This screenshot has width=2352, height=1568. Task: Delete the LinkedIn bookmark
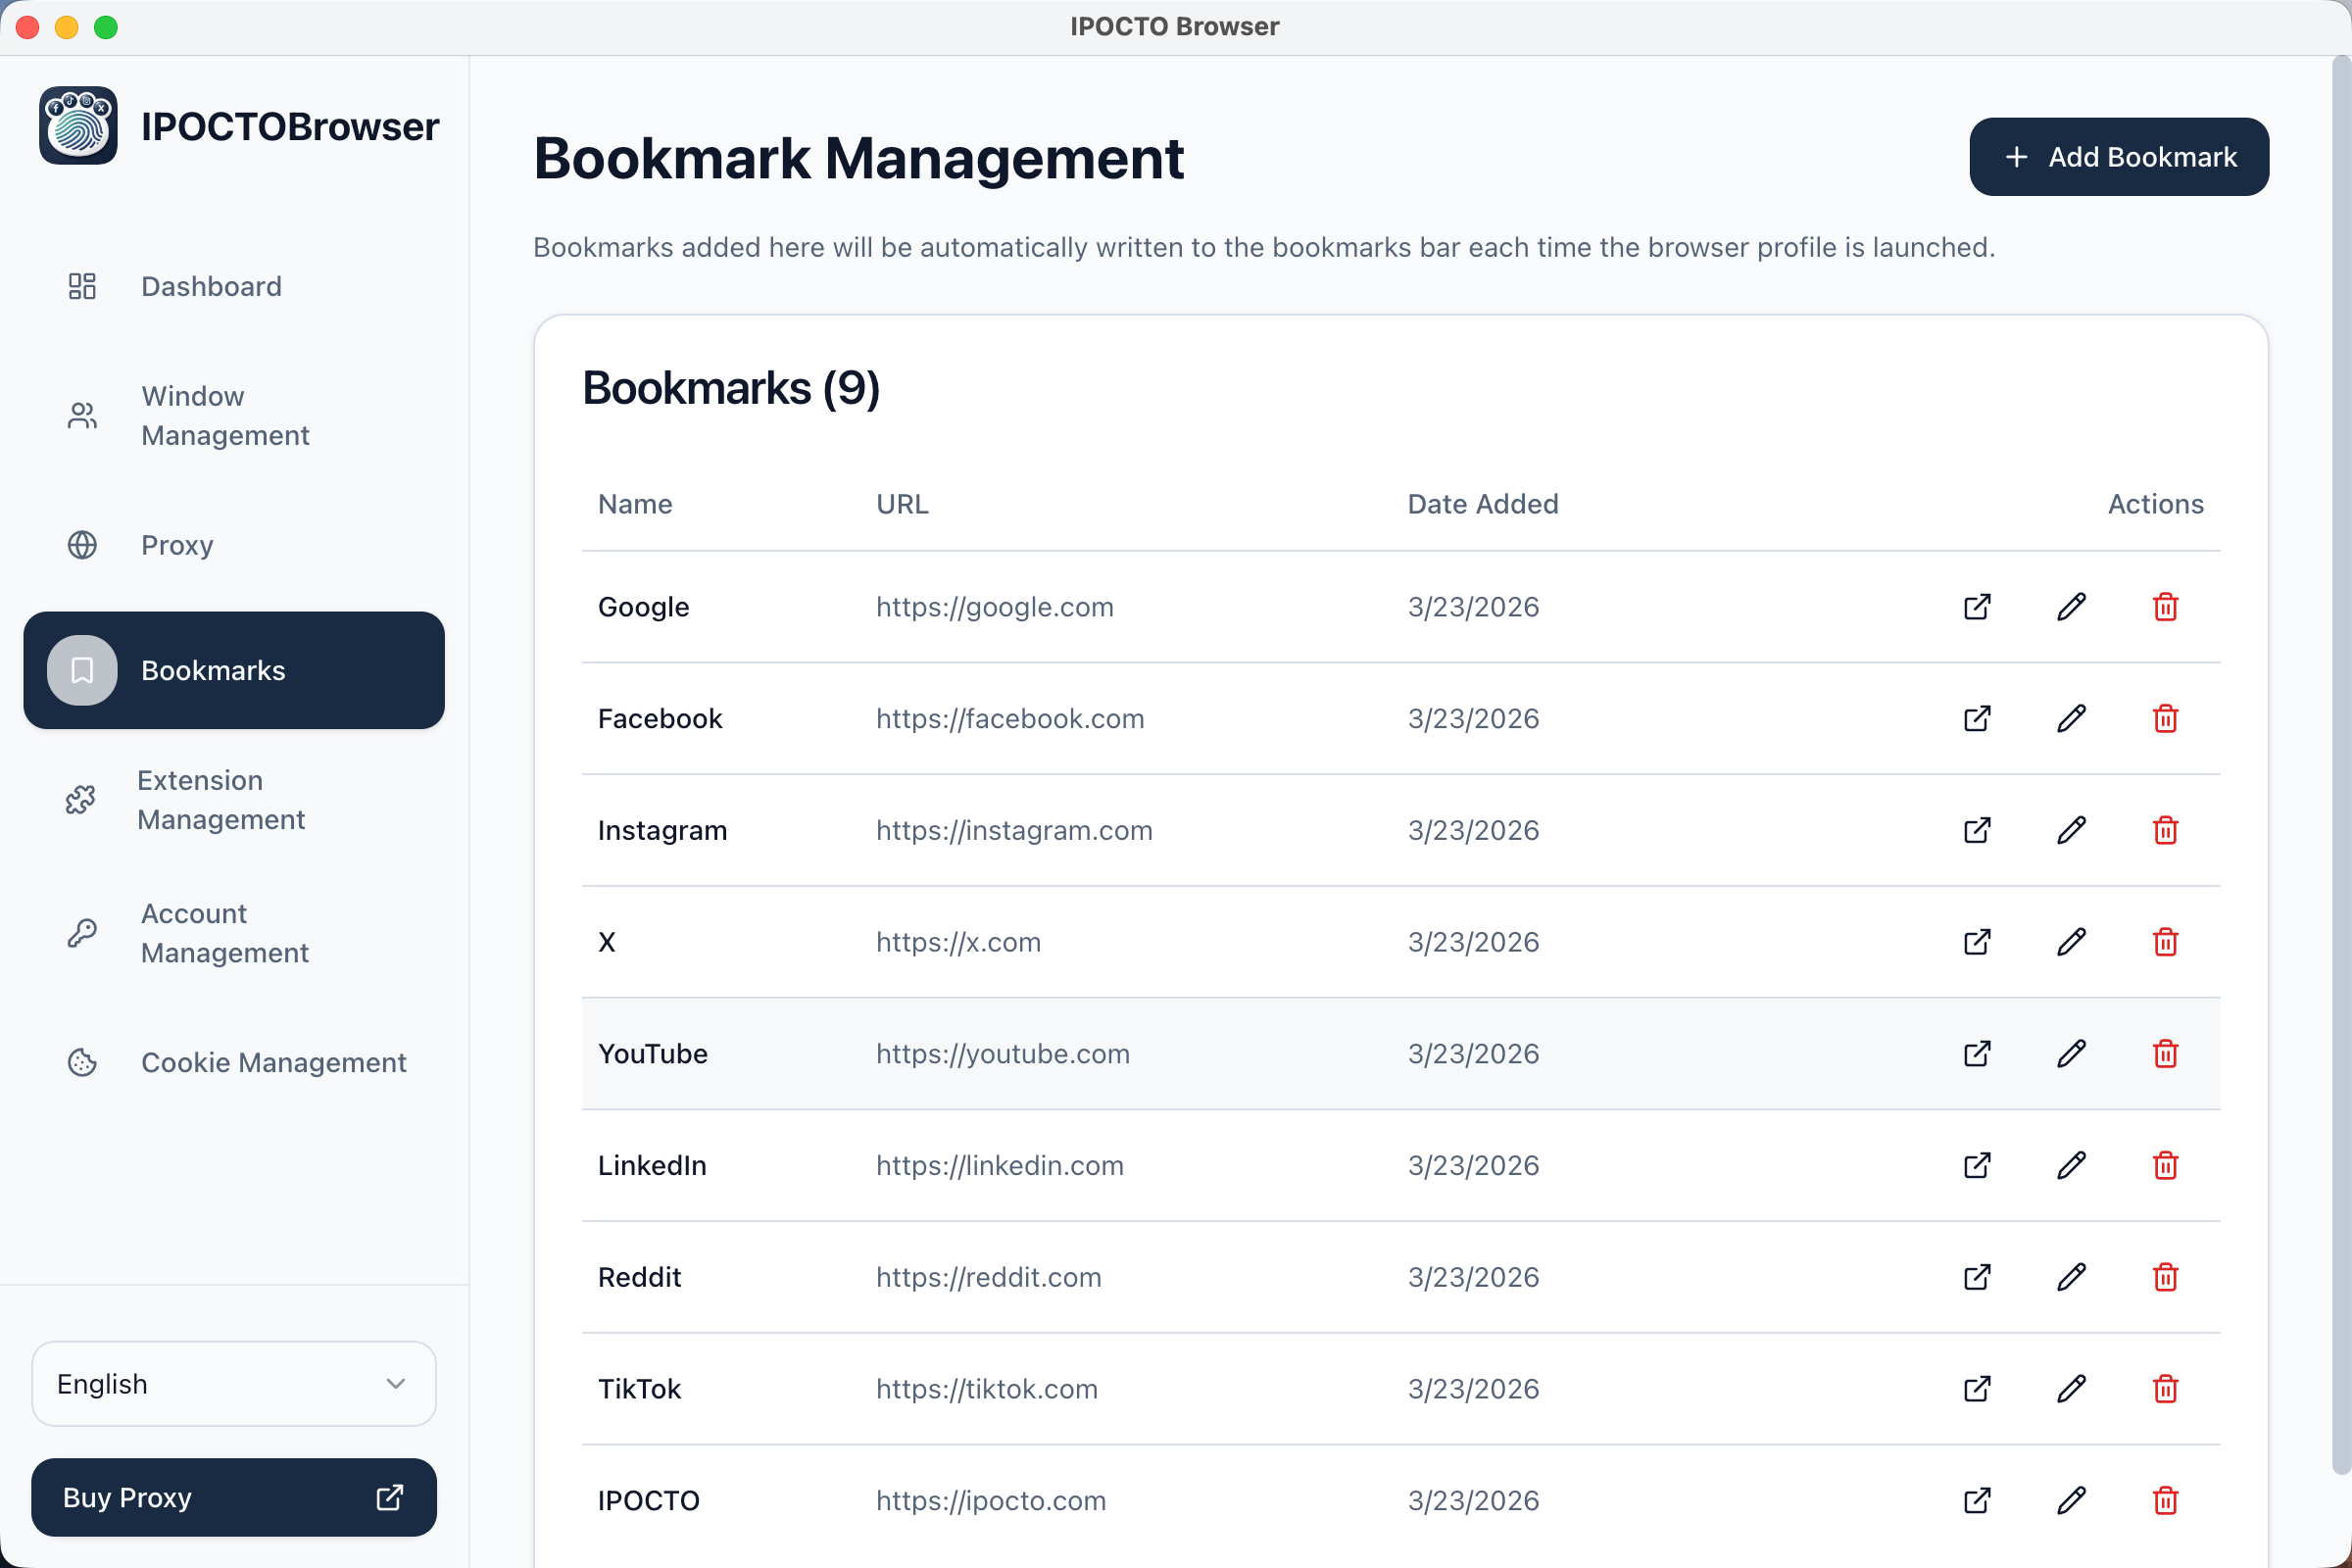tap(2165, 1166)
